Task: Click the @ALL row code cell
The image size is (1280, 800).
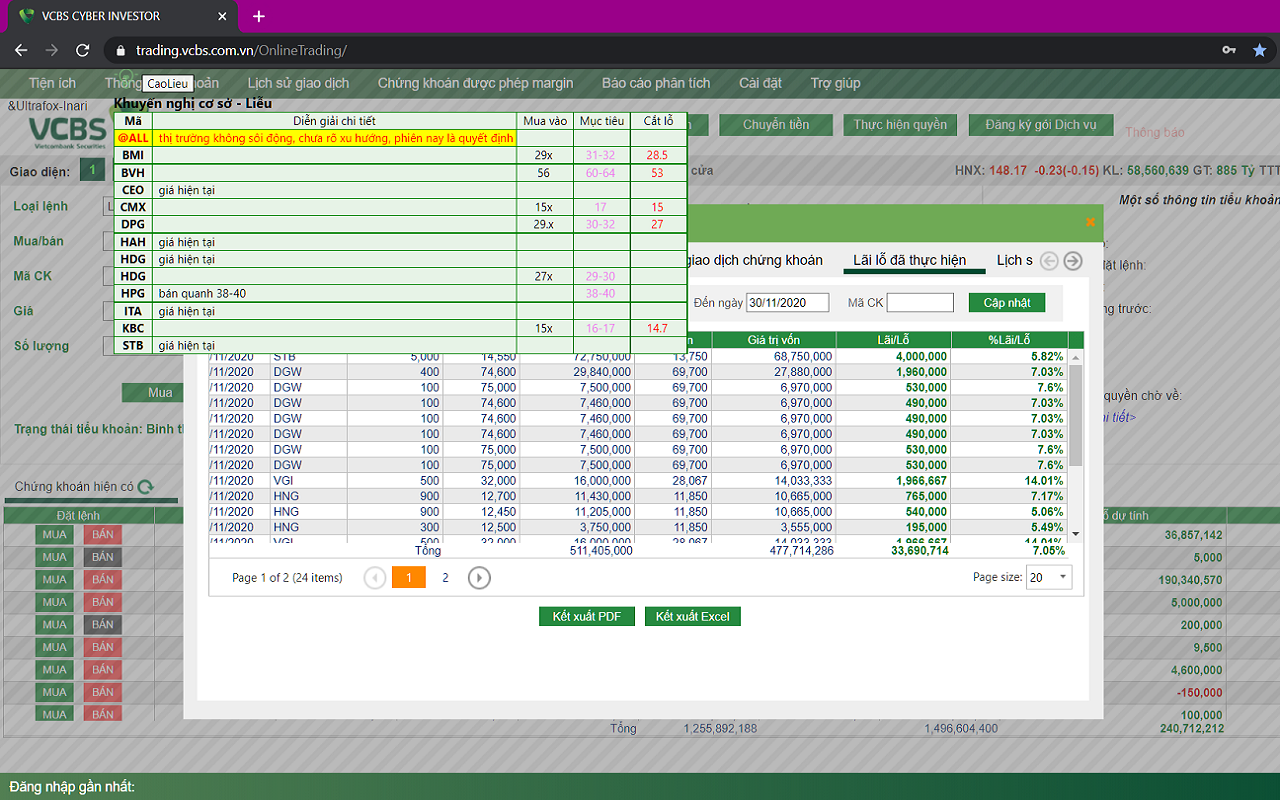Action: [133, 138]
